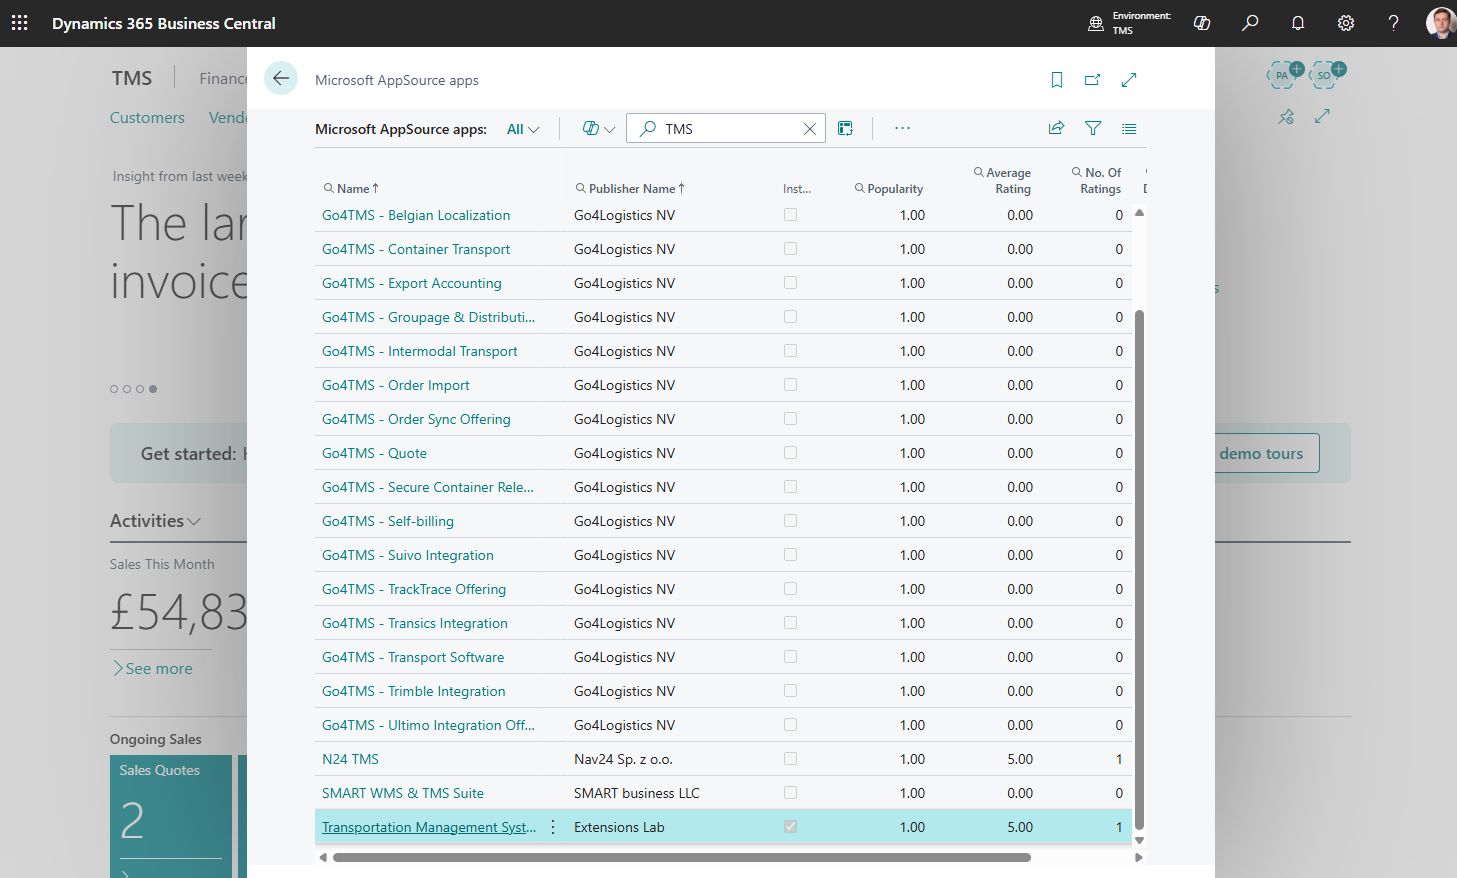The width and height of the screenshot is (1457, 878).
Task: Click the Copilot icon in top bar
Action: point(1202,23)
